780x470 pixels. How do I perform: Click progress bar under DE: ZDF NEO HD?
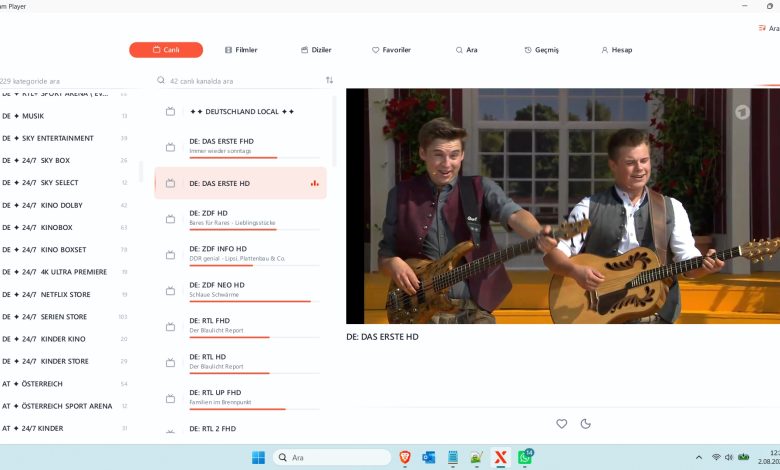tap(254, 301)
